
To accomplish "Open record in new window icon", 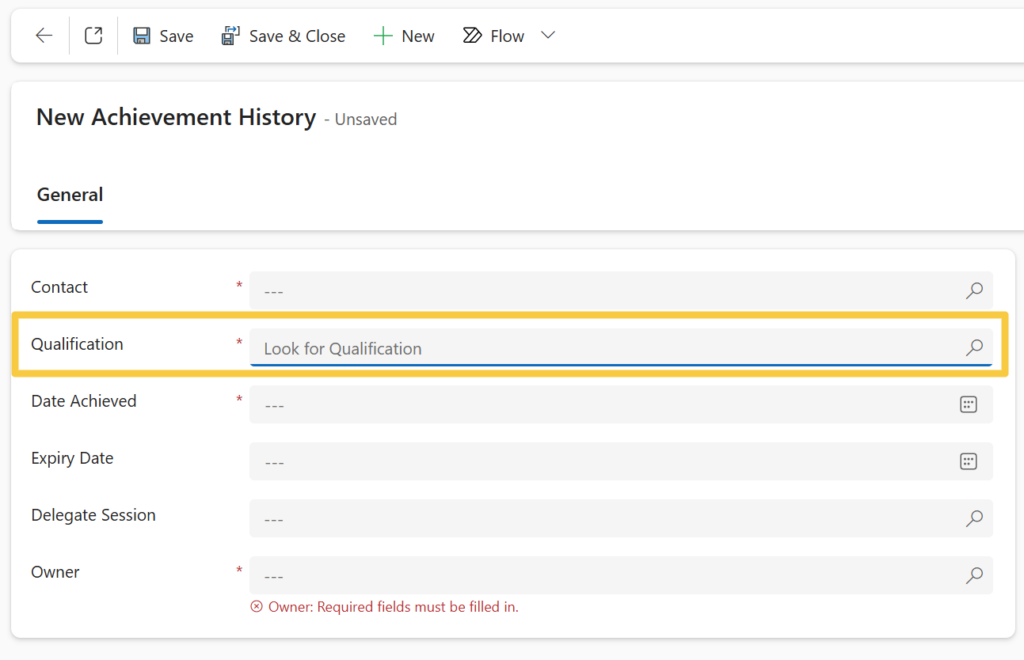I will [x=93, y=36].
